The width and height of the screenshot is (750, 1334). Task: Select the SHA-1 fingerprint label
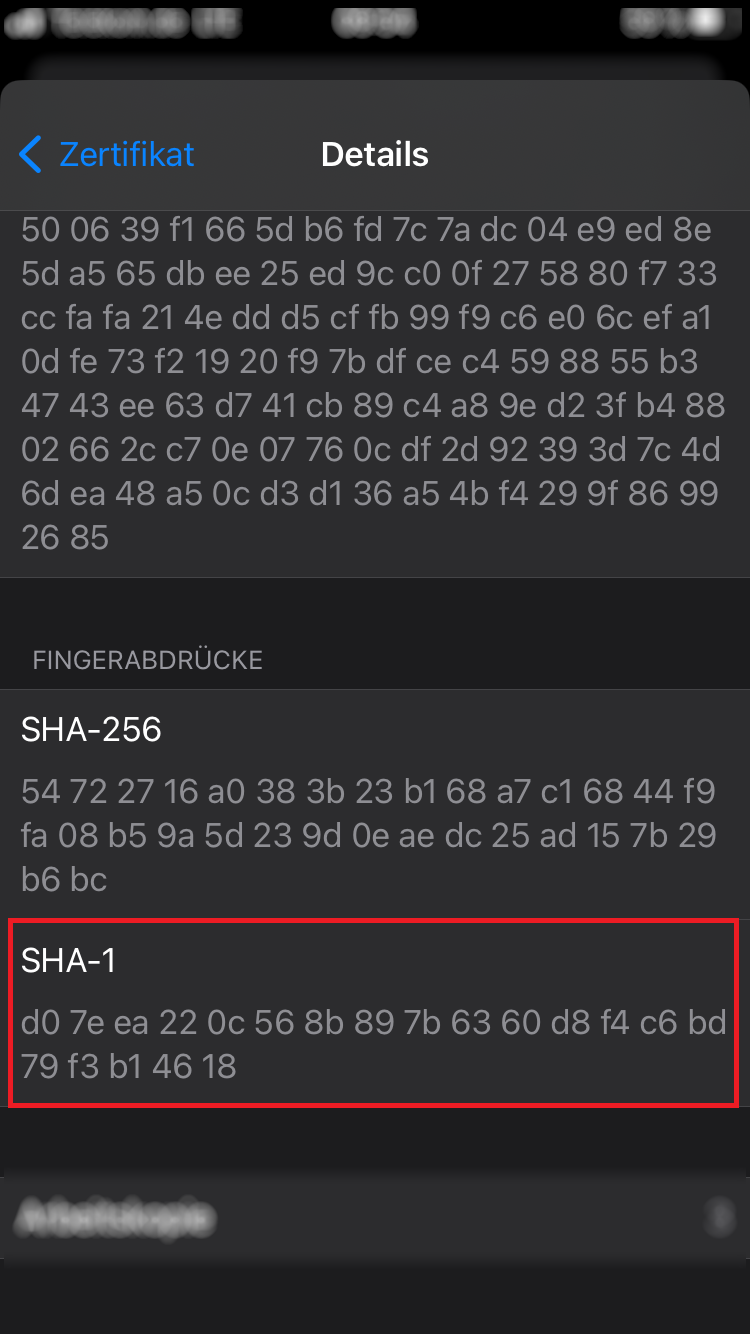click(x=69, y=961)
